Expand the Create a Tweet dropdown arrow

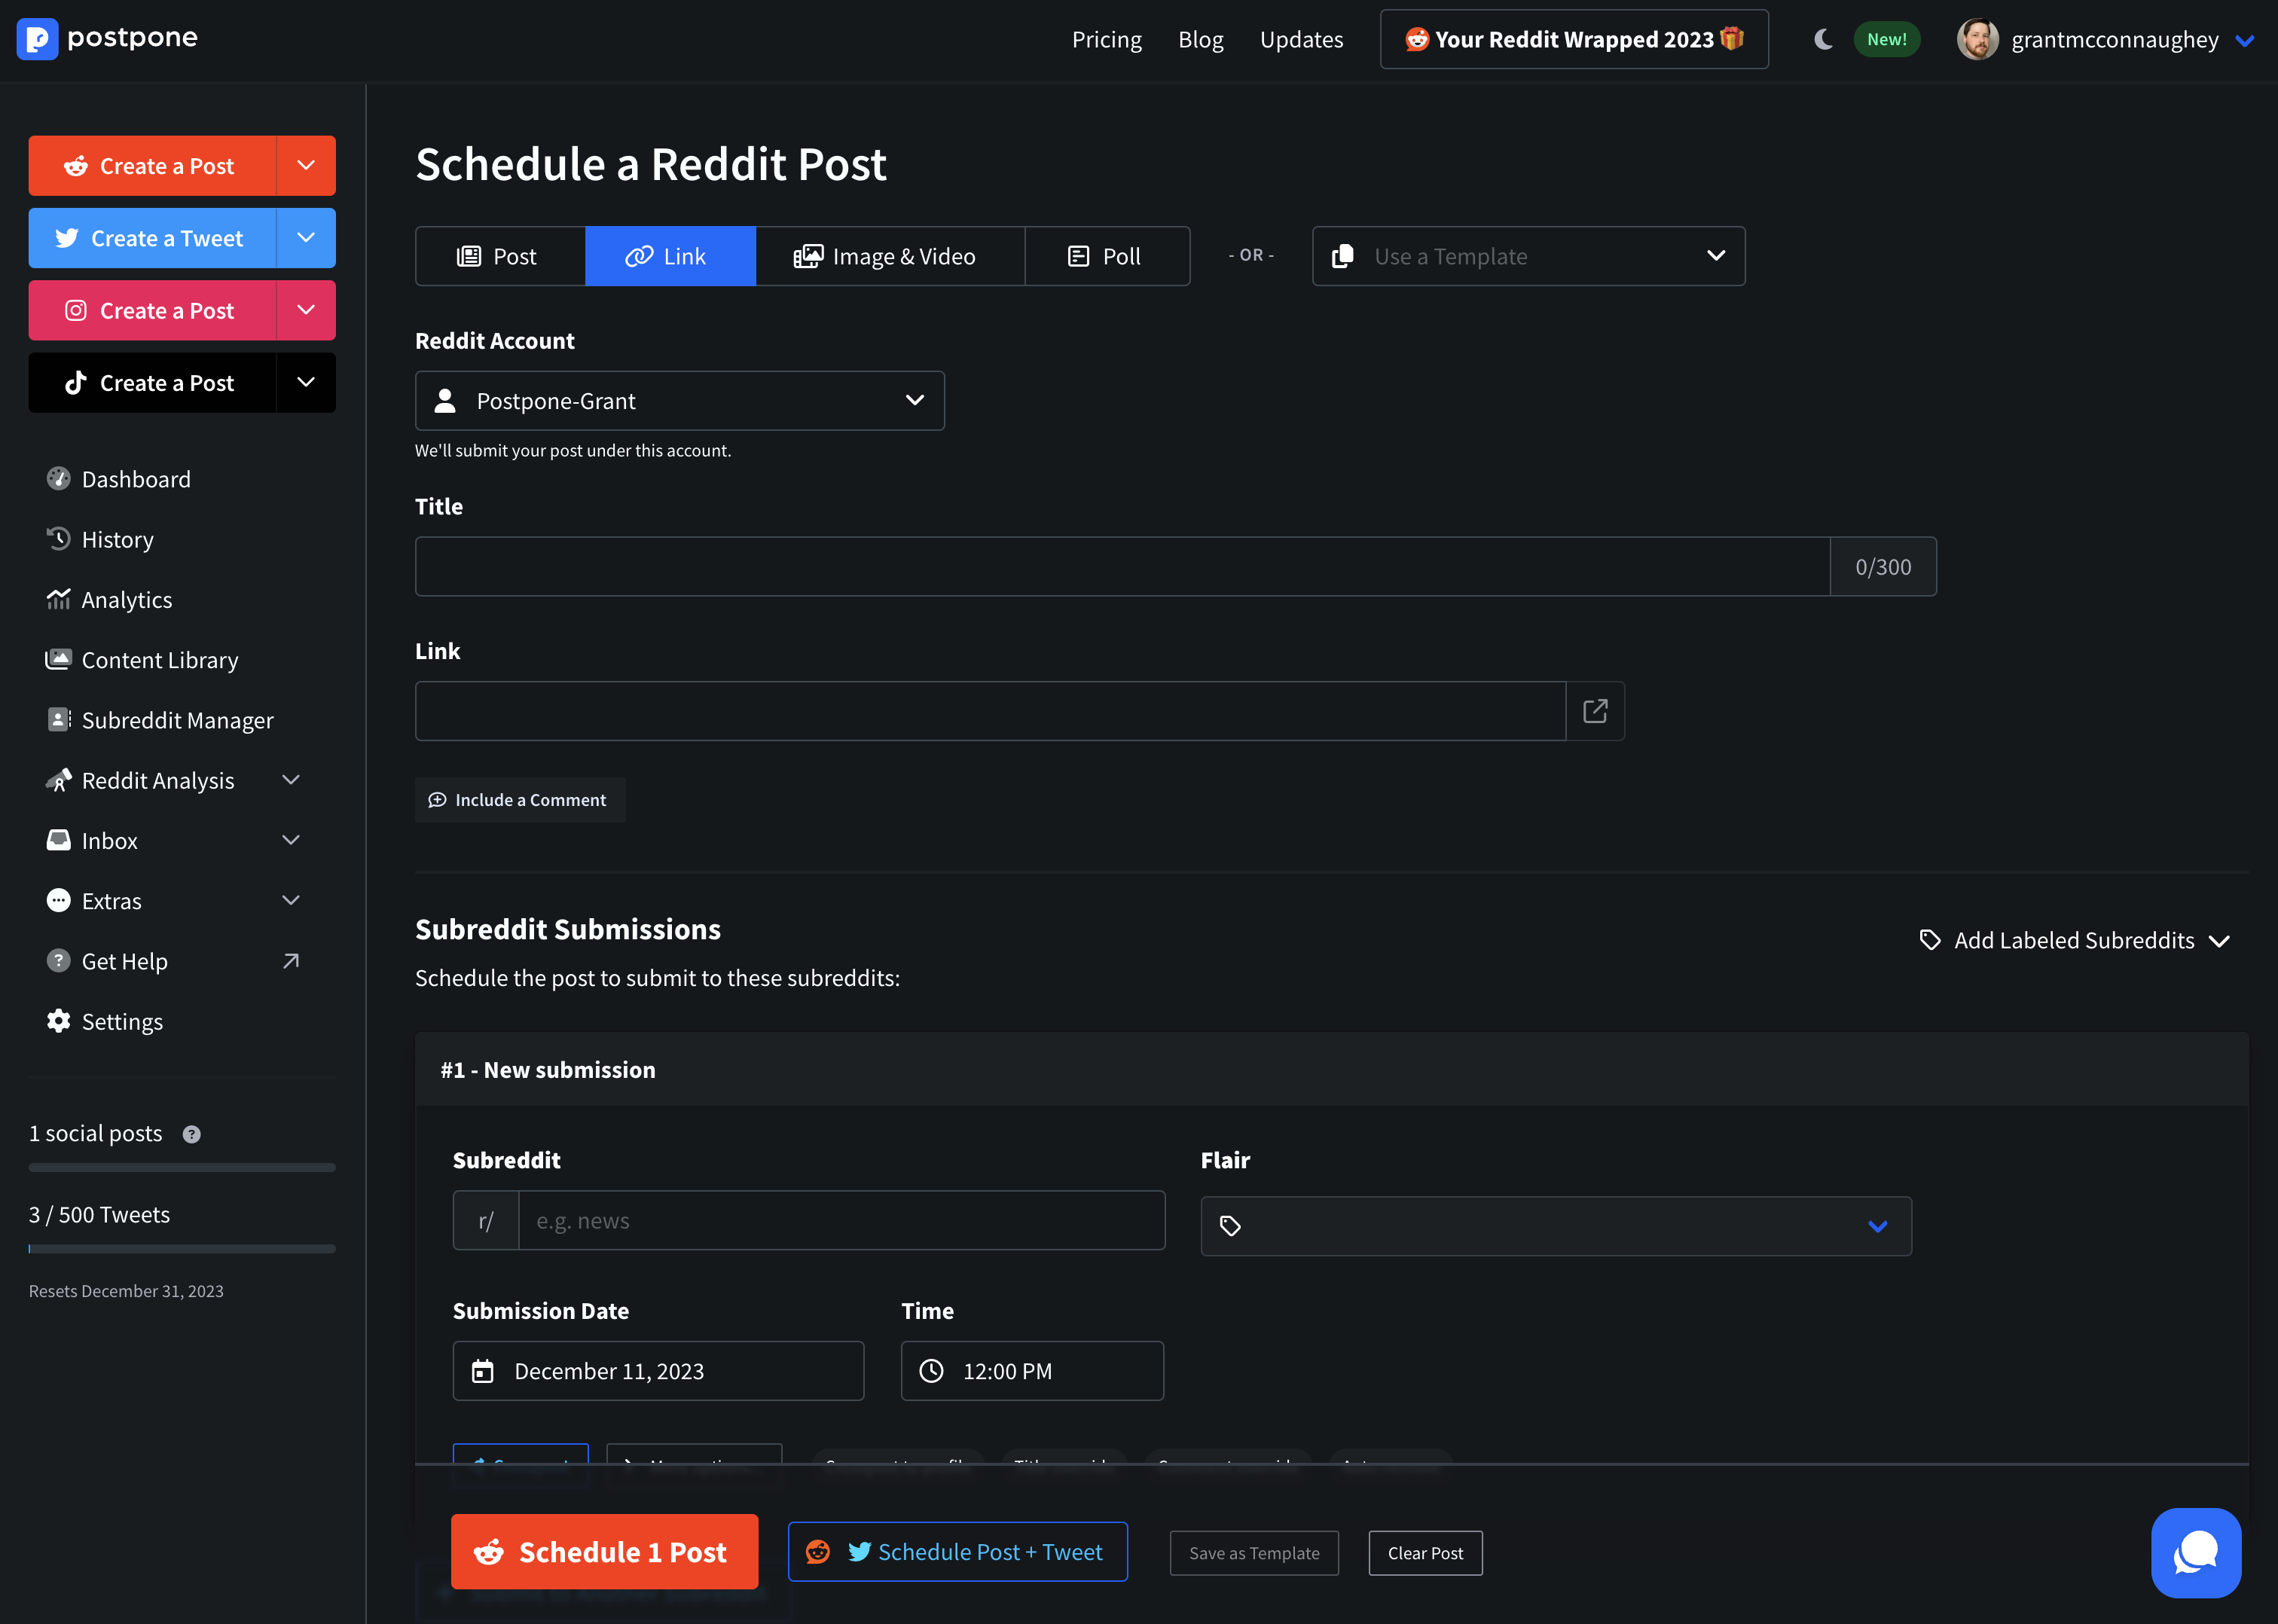(x=306, y=238)
